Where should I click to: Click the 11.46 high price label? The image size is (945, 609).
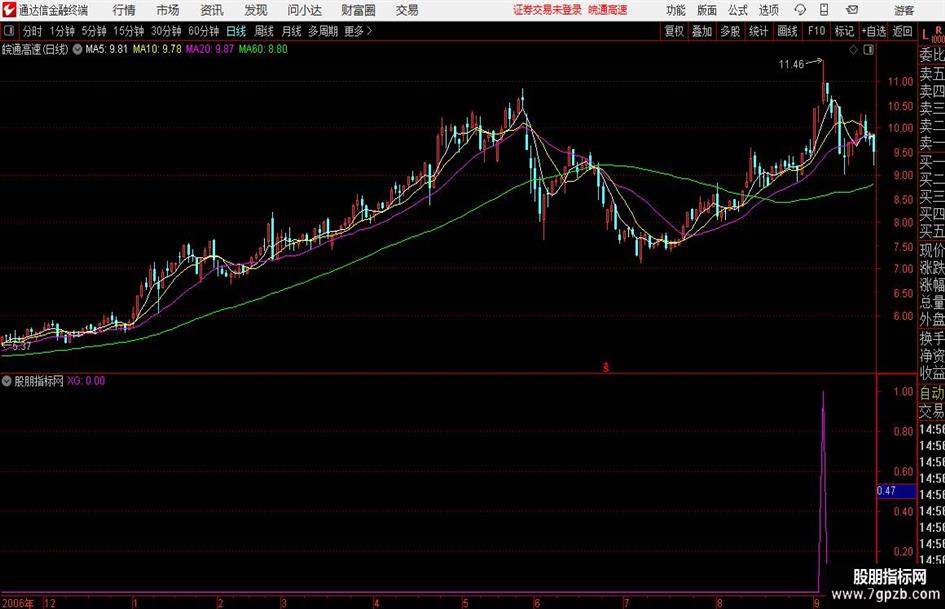coord(791,65)
